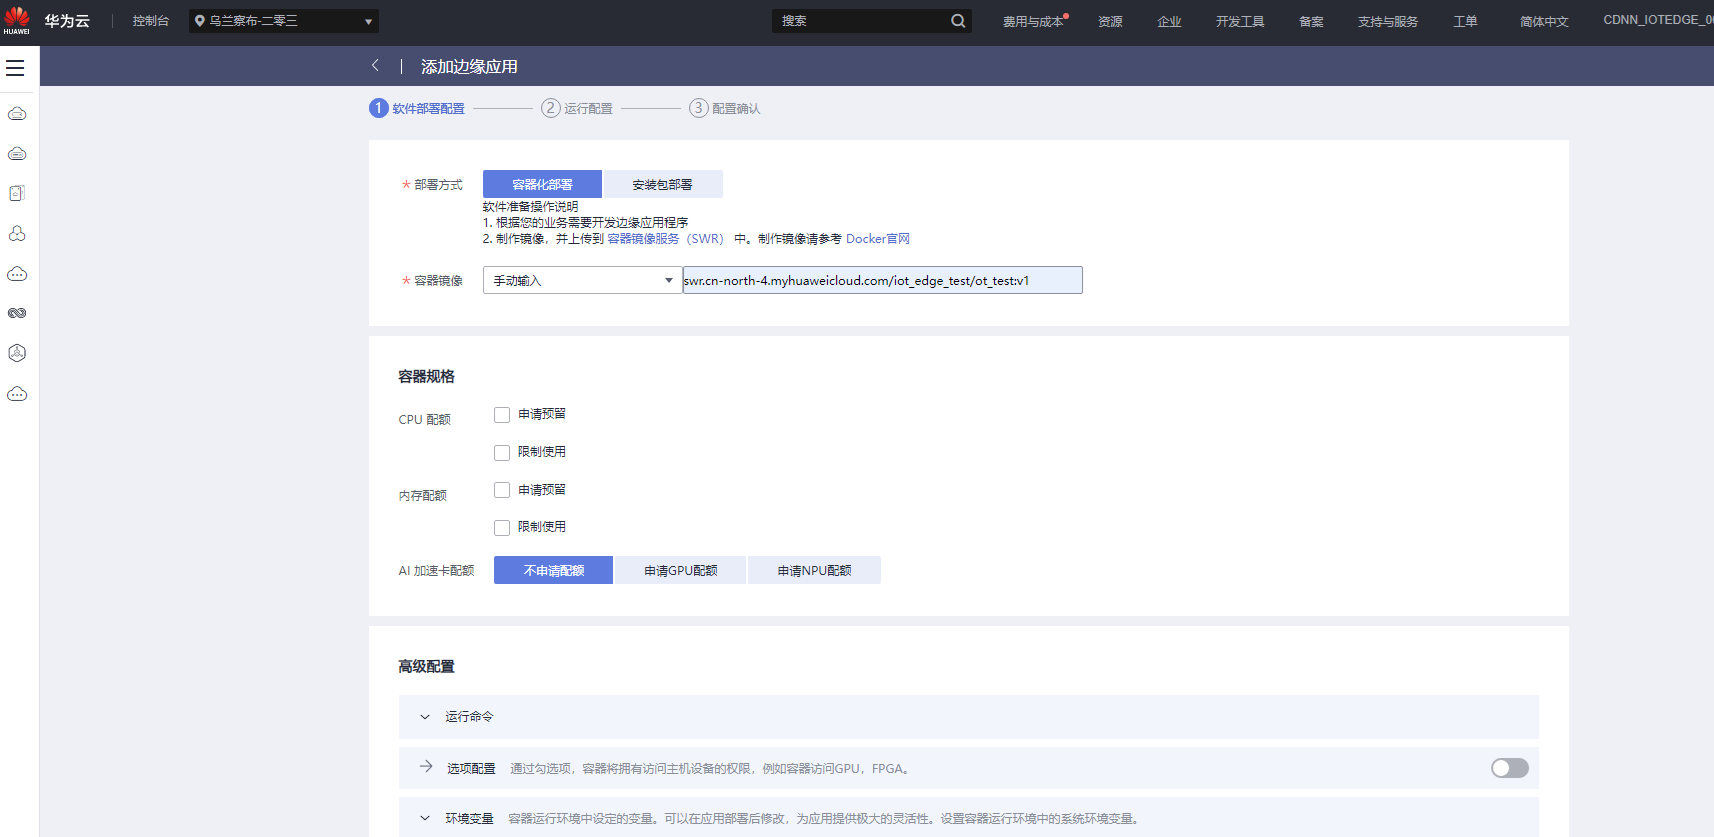This screenshot has height=837, width=1714.
Task: Open the 资源 menu
Action: pyautogui.click(x=1110, y=21)
